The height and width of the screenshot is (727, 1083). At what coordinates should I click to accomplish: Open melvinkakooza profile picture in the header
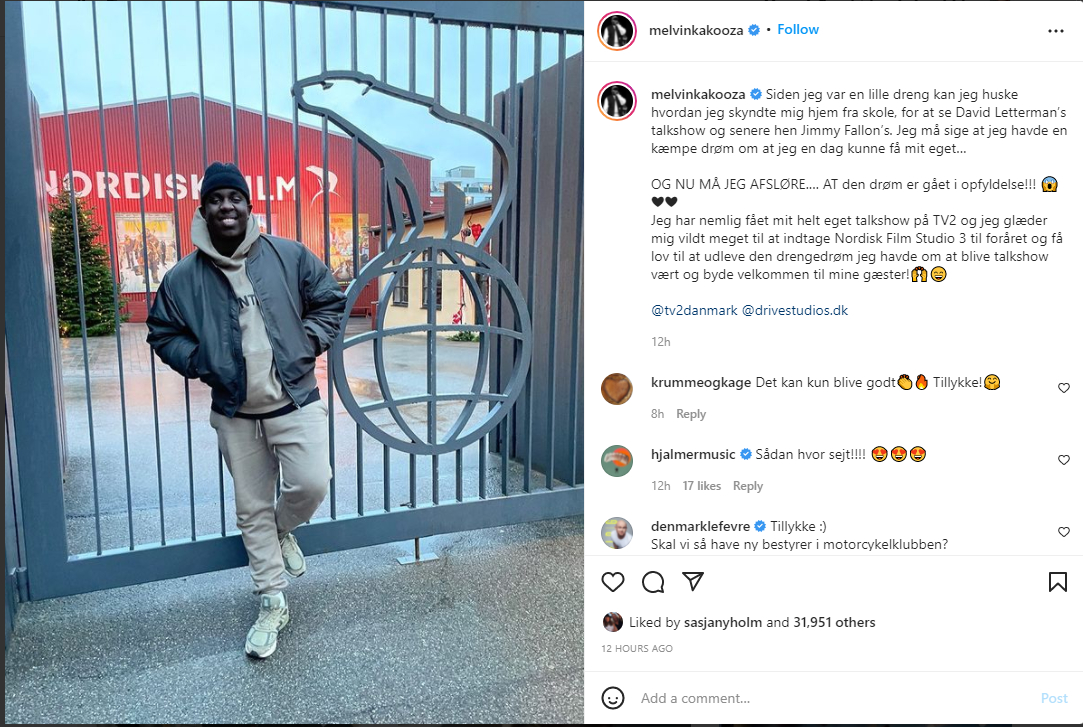617,31
